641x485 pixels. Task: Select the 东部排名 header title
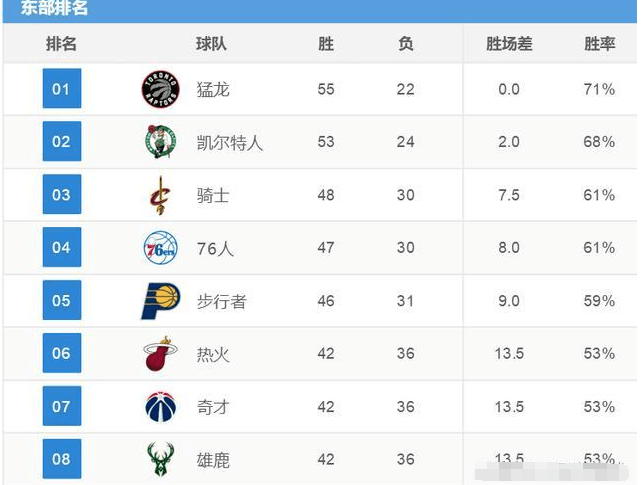tap(54, 7)
